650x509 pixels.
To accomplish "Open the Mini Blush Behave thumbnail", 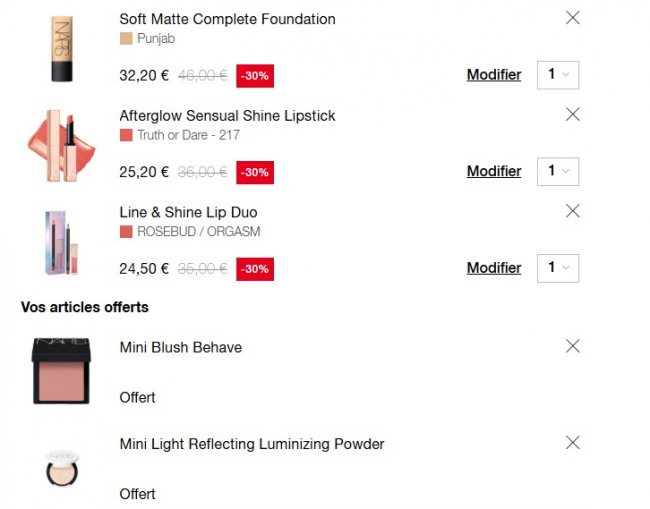I will click(61, 371).
